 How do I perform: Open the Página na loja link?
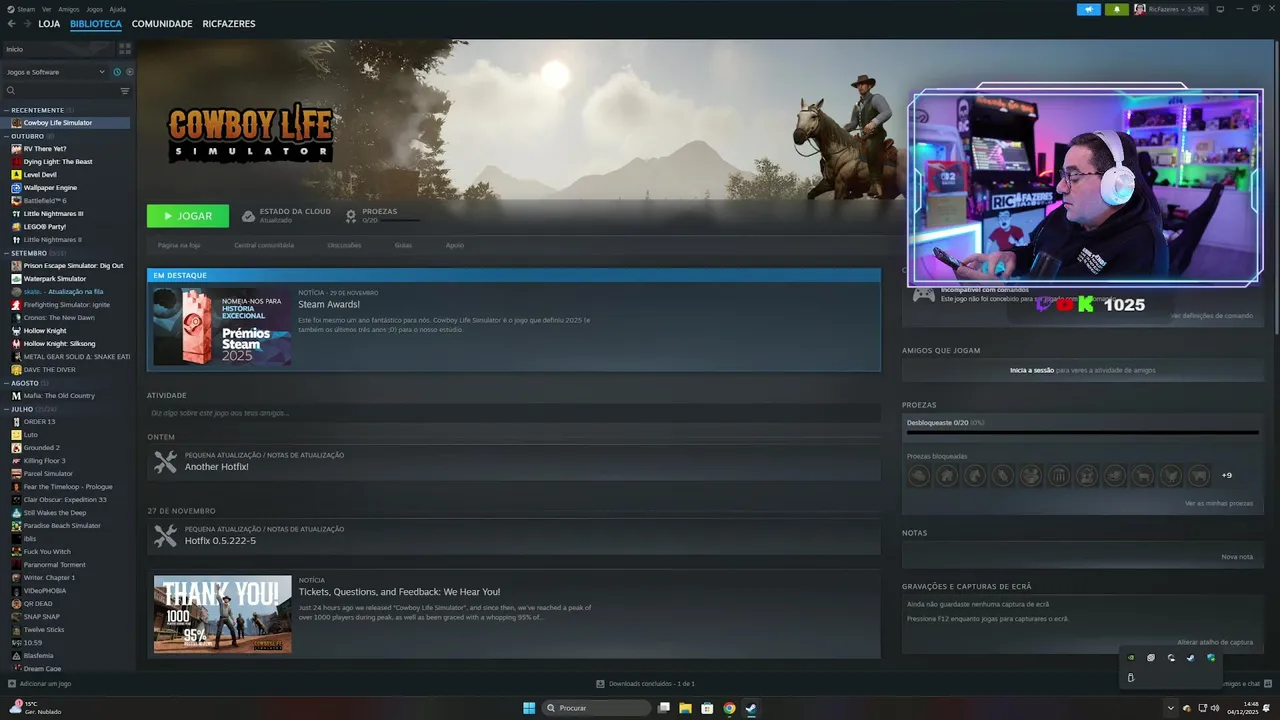tap(179, 245)
